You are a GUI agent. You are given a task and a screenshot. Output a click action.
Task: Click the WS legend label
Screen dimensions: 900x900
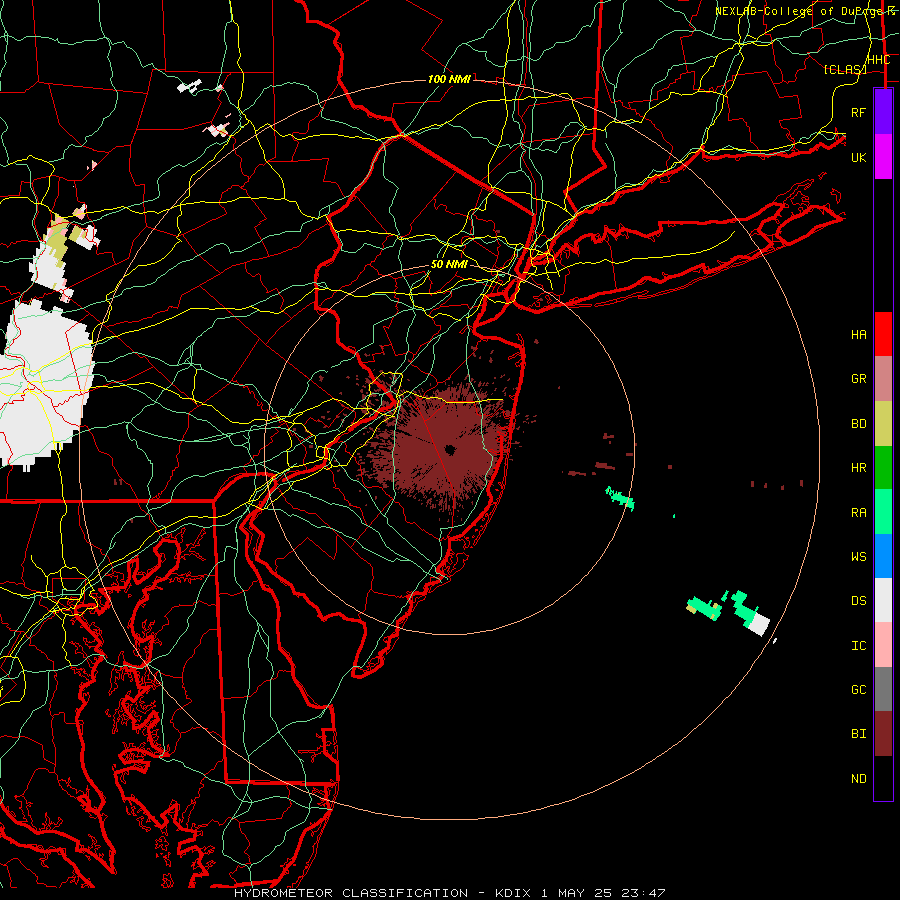[858, 556]
